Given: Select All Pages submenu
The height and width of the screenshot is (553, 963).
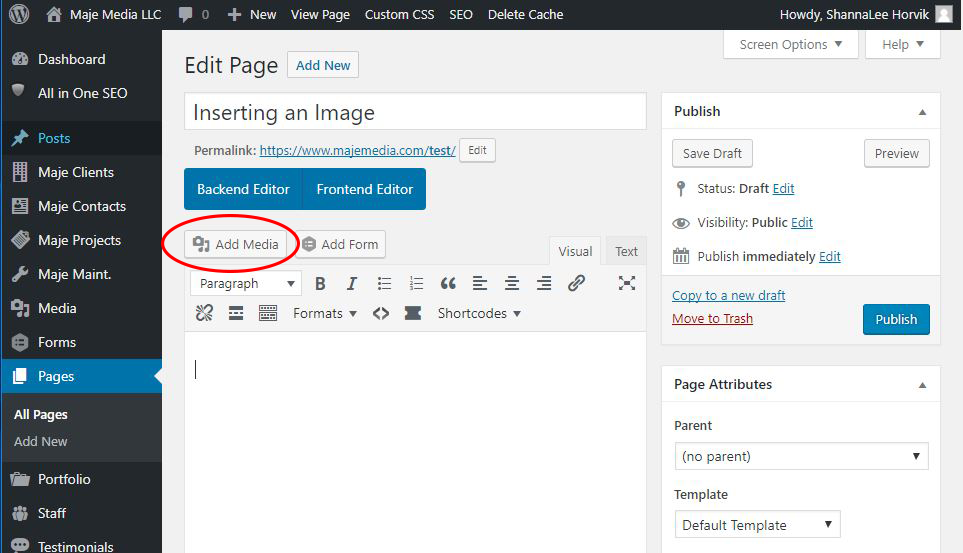Looking at the screenshot, I should pos(41,415).
